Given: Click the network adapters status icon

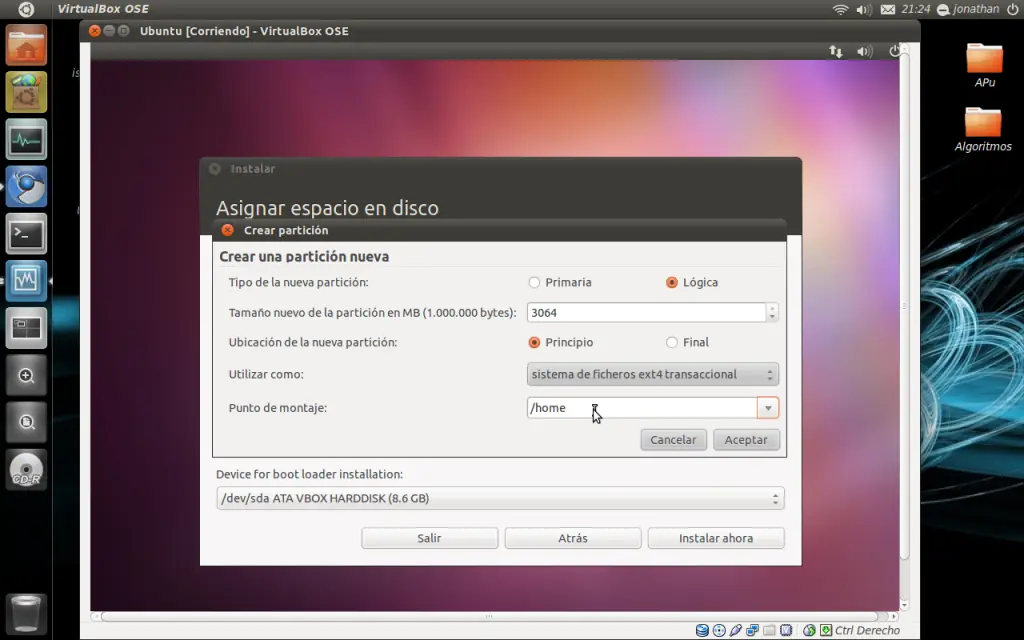Looking at the screenshot, I should [x=752, y=630].
